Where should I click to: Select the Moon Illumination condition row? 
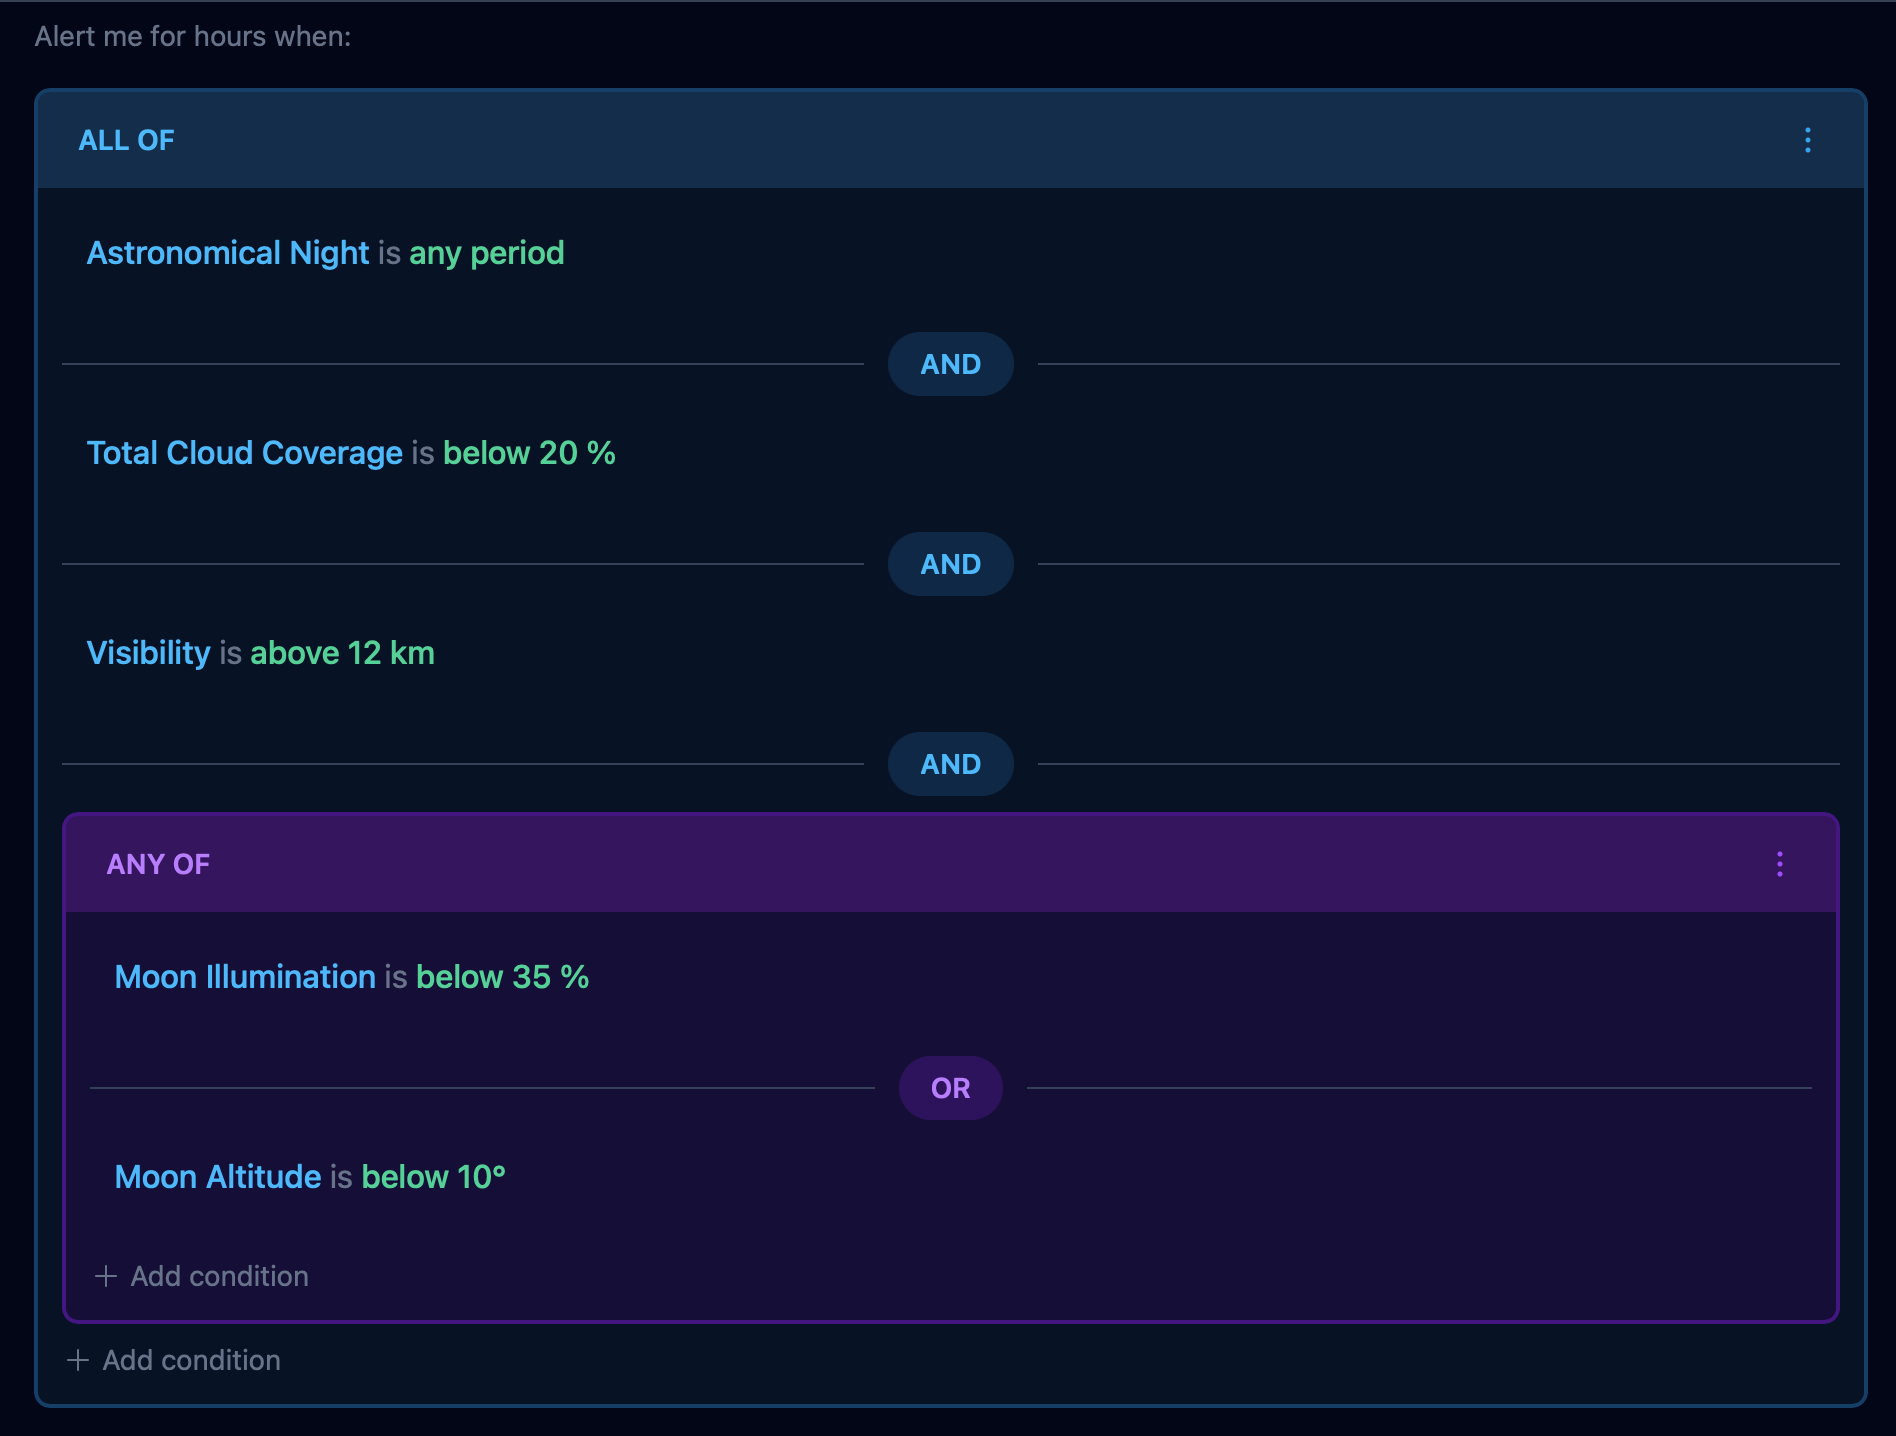[243, 977]
